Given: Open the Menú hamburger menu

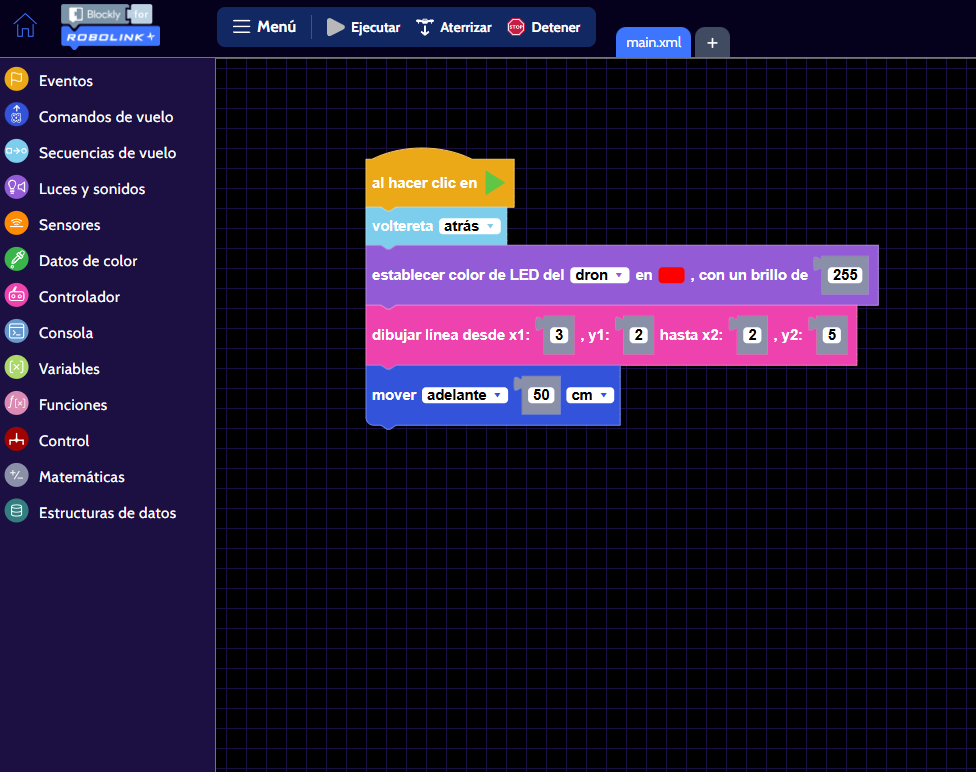Looking at the screenshot, I should pyautogui.click(x=264, y=27).
